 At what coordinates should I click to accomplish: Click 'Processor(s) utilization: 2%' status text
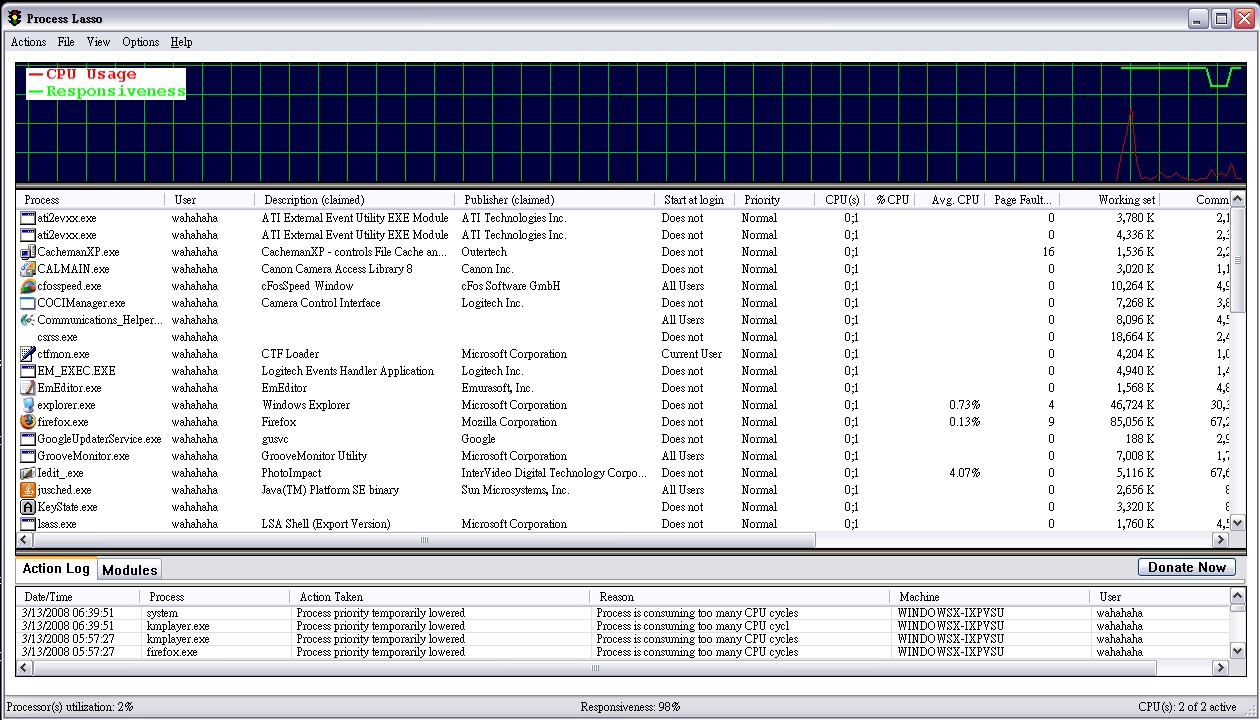click(70, 707)
